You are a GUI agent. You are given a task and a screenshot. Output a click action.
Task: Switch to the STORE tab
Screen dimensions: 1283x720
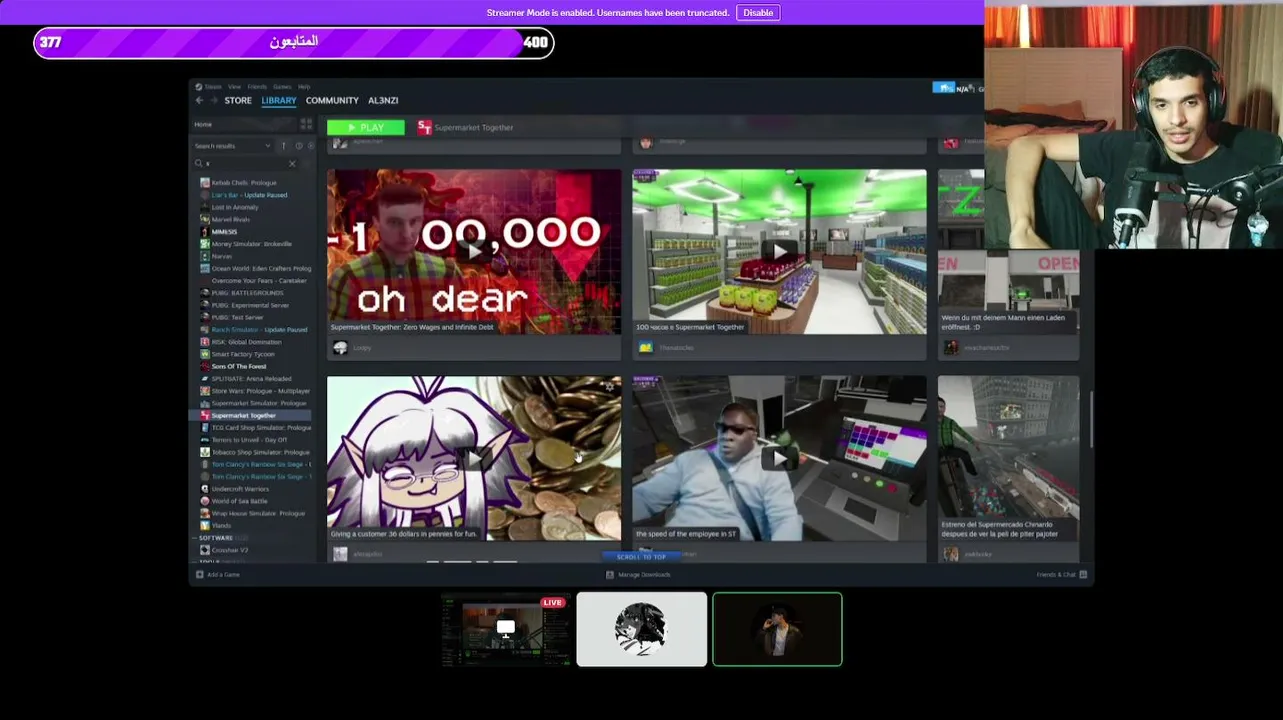(x=238, y=101)
